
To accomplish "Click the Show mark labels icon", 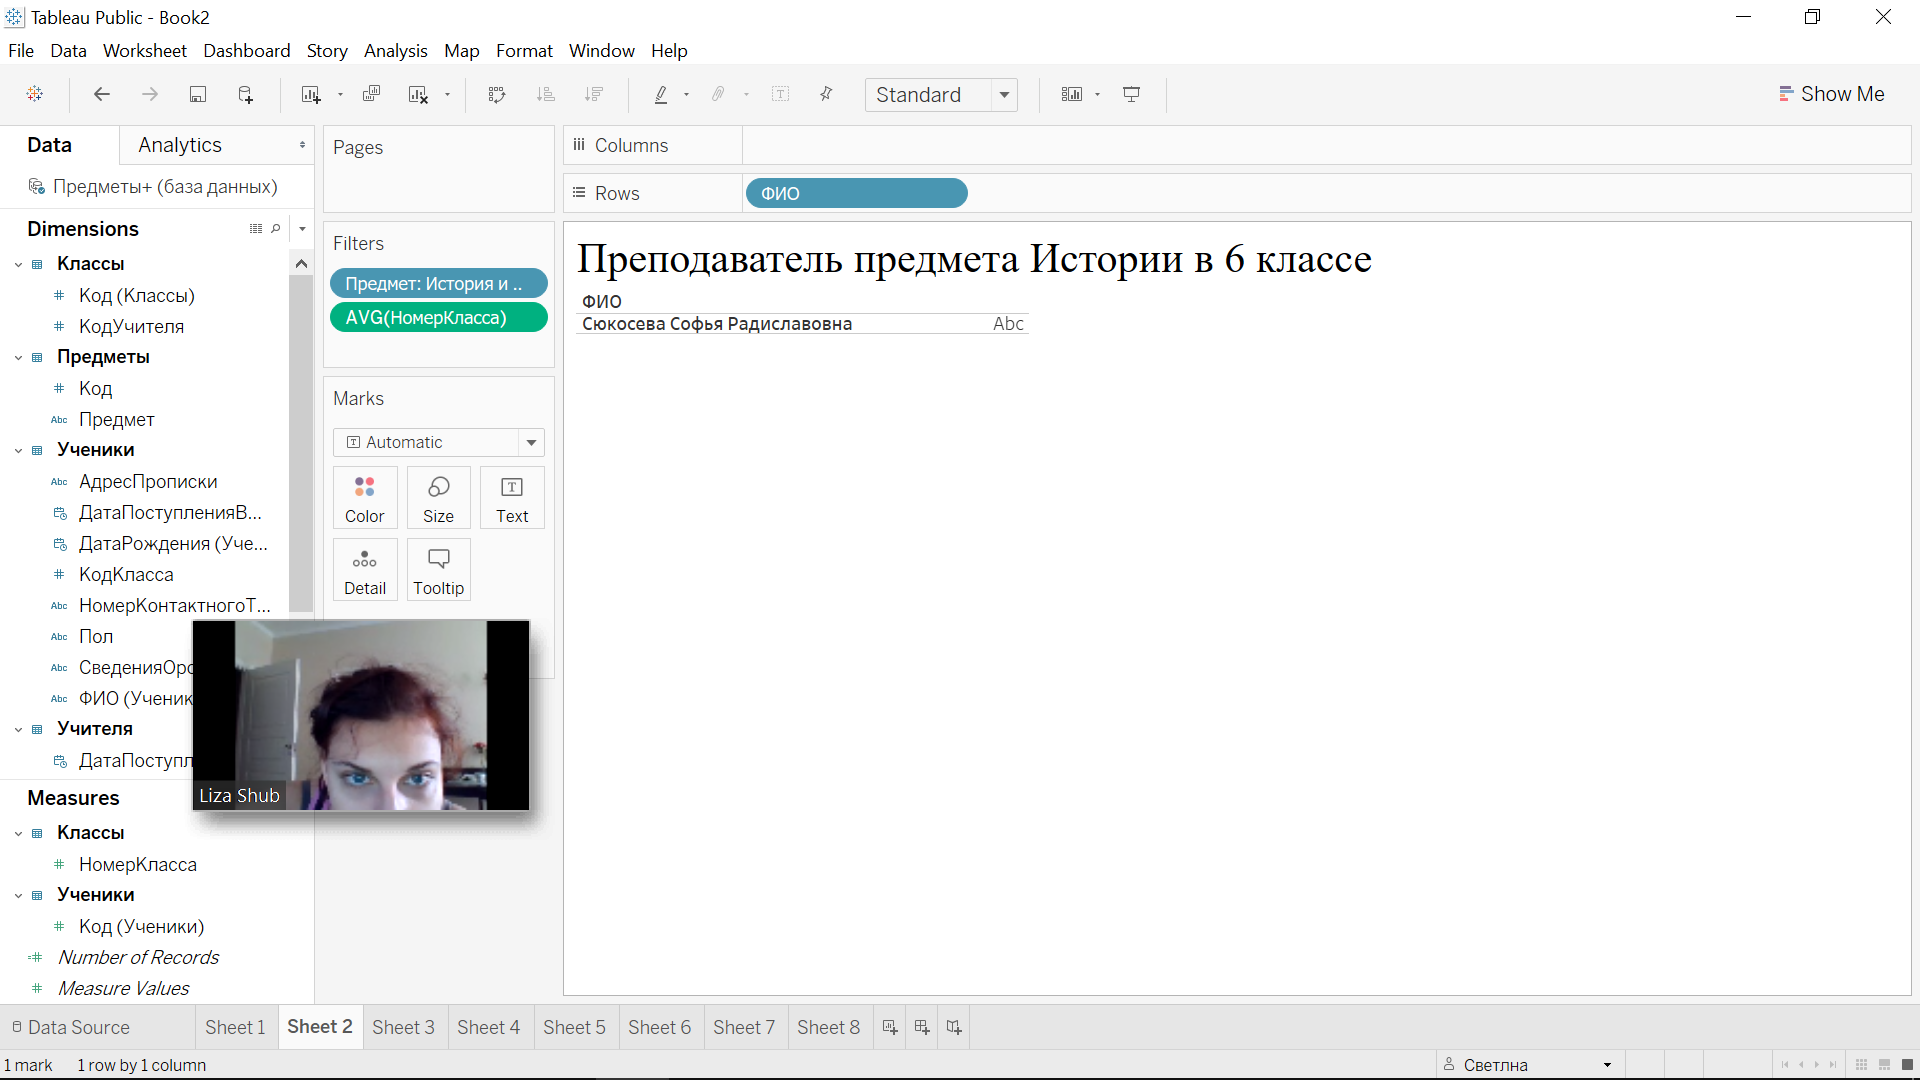I will [781, 94].
